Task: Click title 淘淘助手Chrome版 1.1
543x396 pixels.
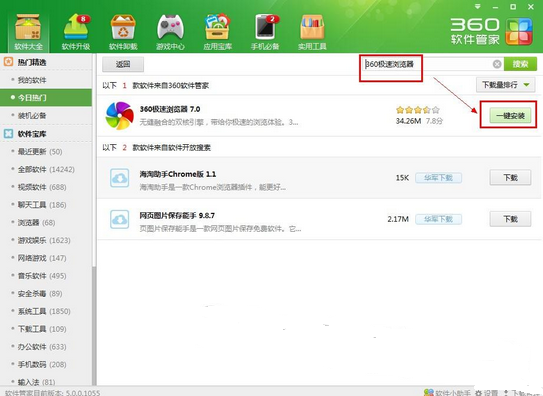Action: pyautogui.click(x=178, y=174)
